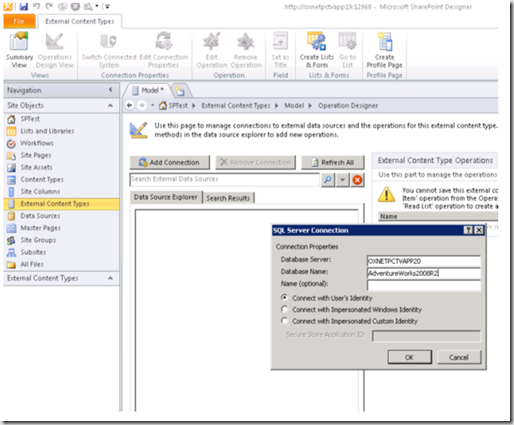Click External Content Types breadcrumb link
The width and height of the screenshot is (514, 425).
(236, 106)
